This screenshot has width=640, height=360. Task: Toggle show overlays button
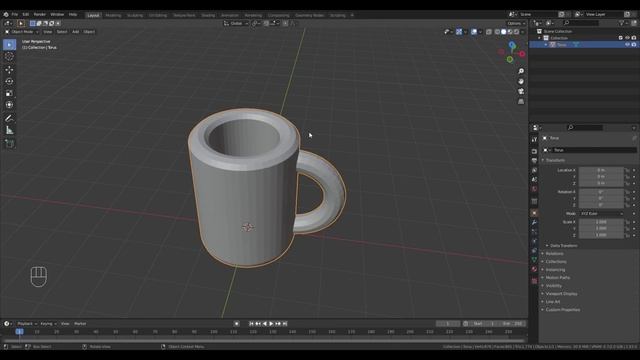click(473, 32)
